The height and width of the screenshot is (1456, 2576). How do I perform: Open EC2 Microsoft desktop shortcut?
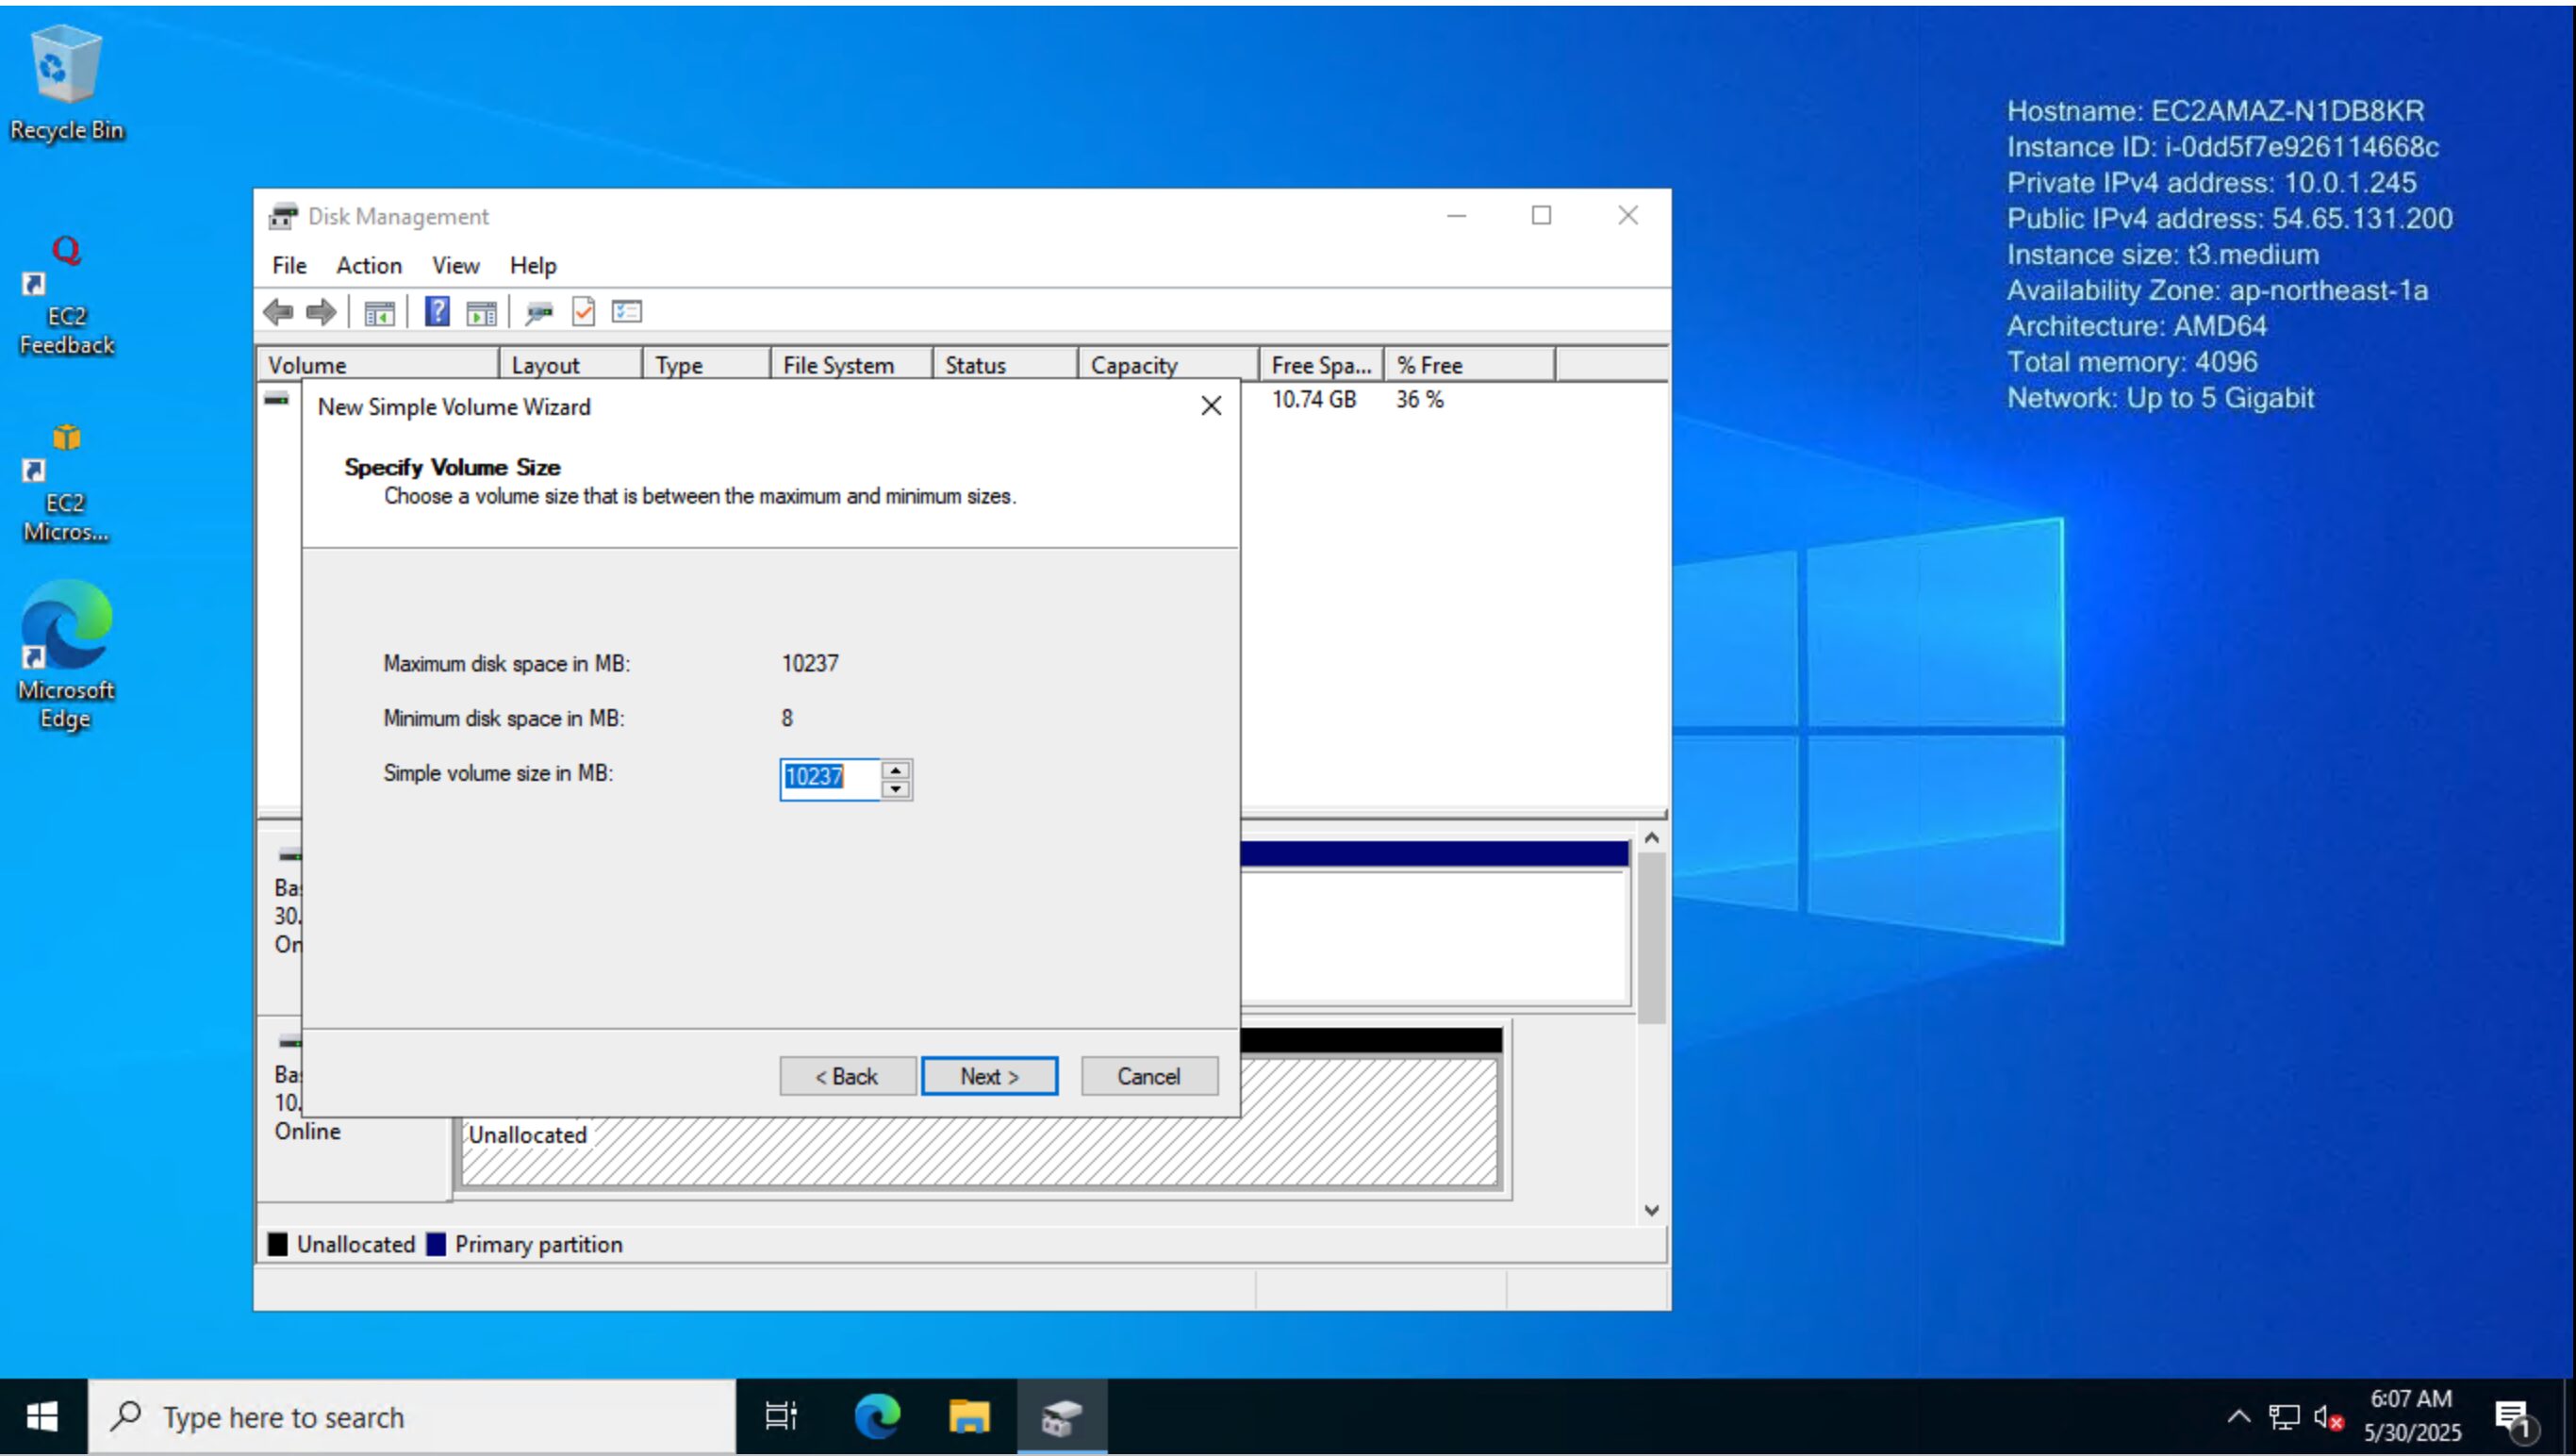point(67,484)
